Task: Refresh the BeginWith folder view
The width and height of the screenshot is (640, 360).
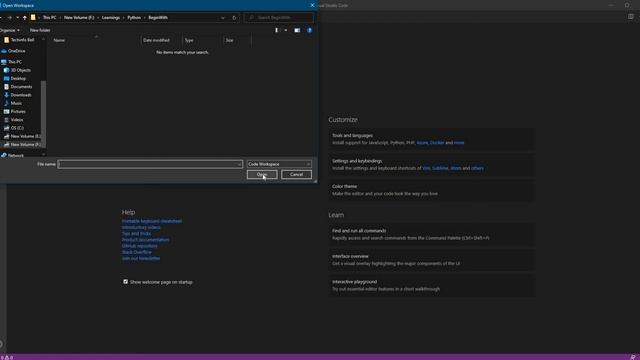Action: point(234,18)
